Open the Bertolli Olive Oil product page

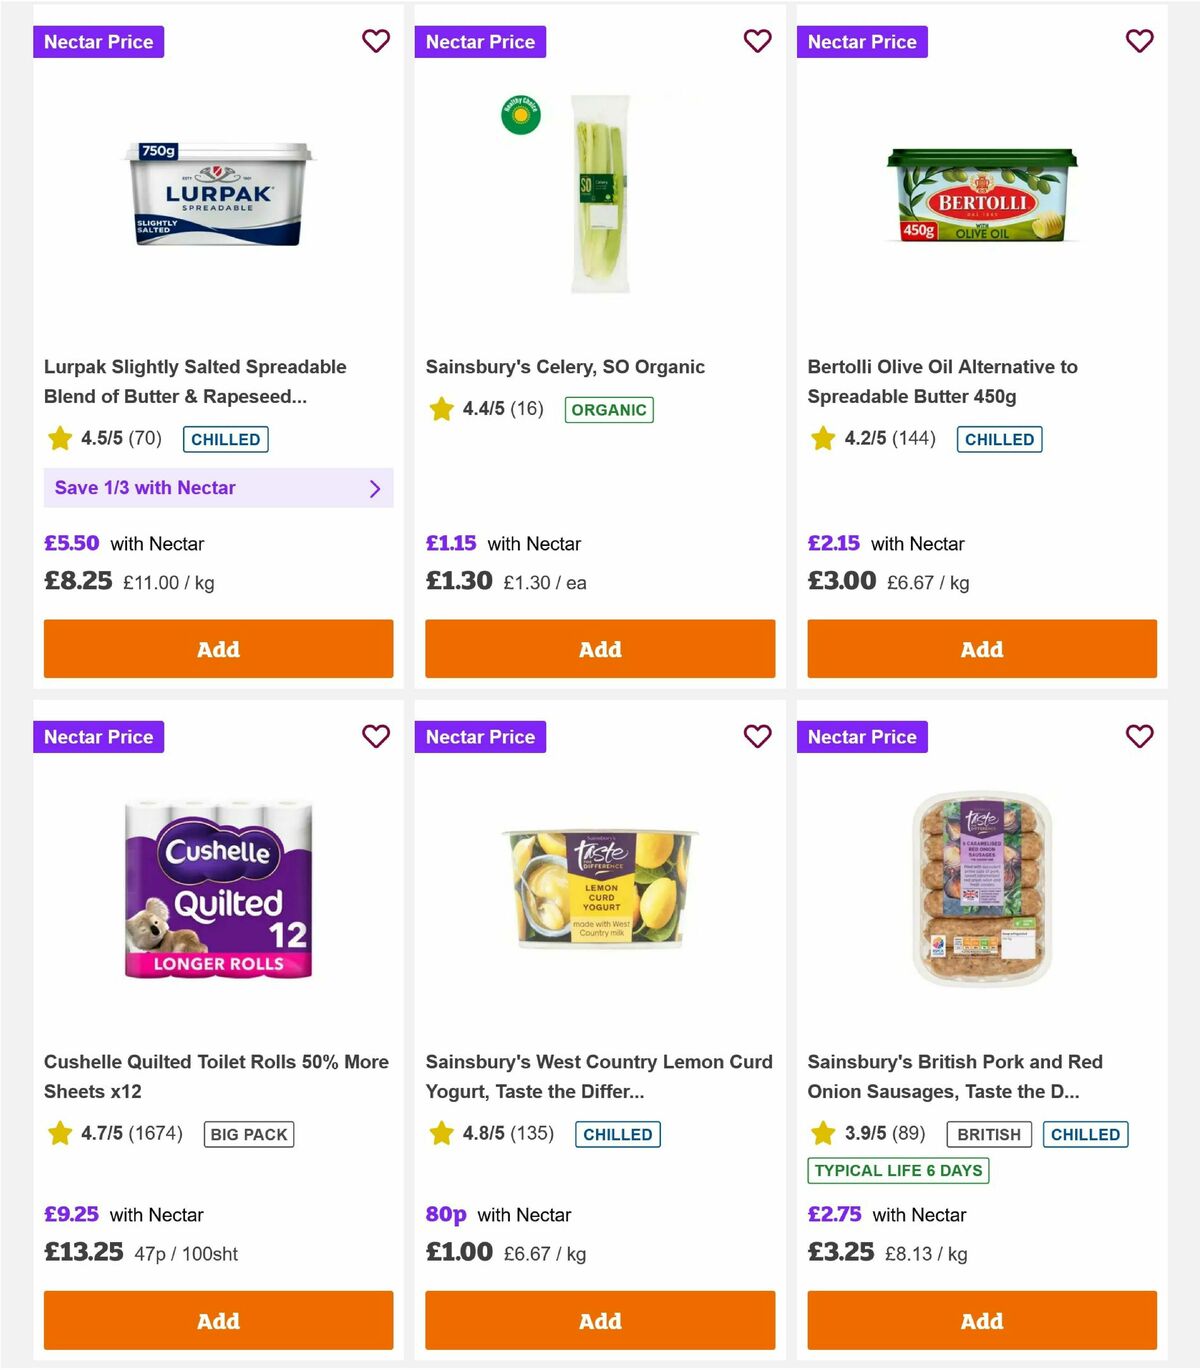point(942,381)
